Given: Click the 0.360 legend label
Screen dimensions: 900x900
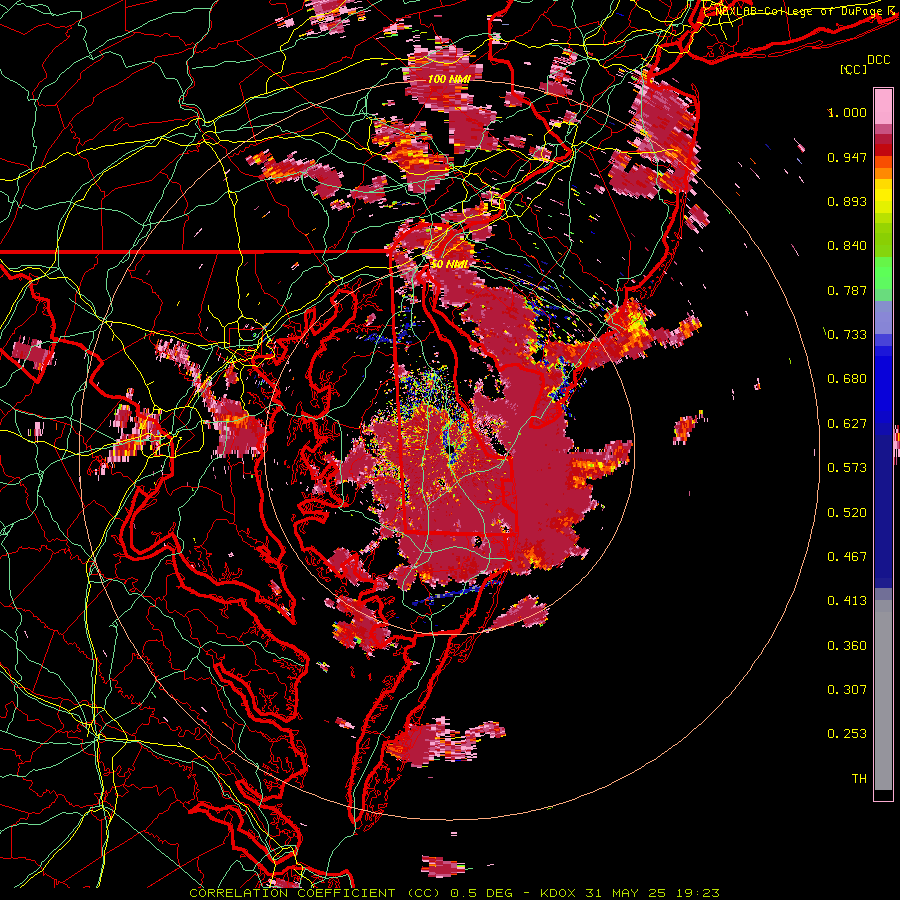Looking at the screenshot, I should click(x=847, y=646).
